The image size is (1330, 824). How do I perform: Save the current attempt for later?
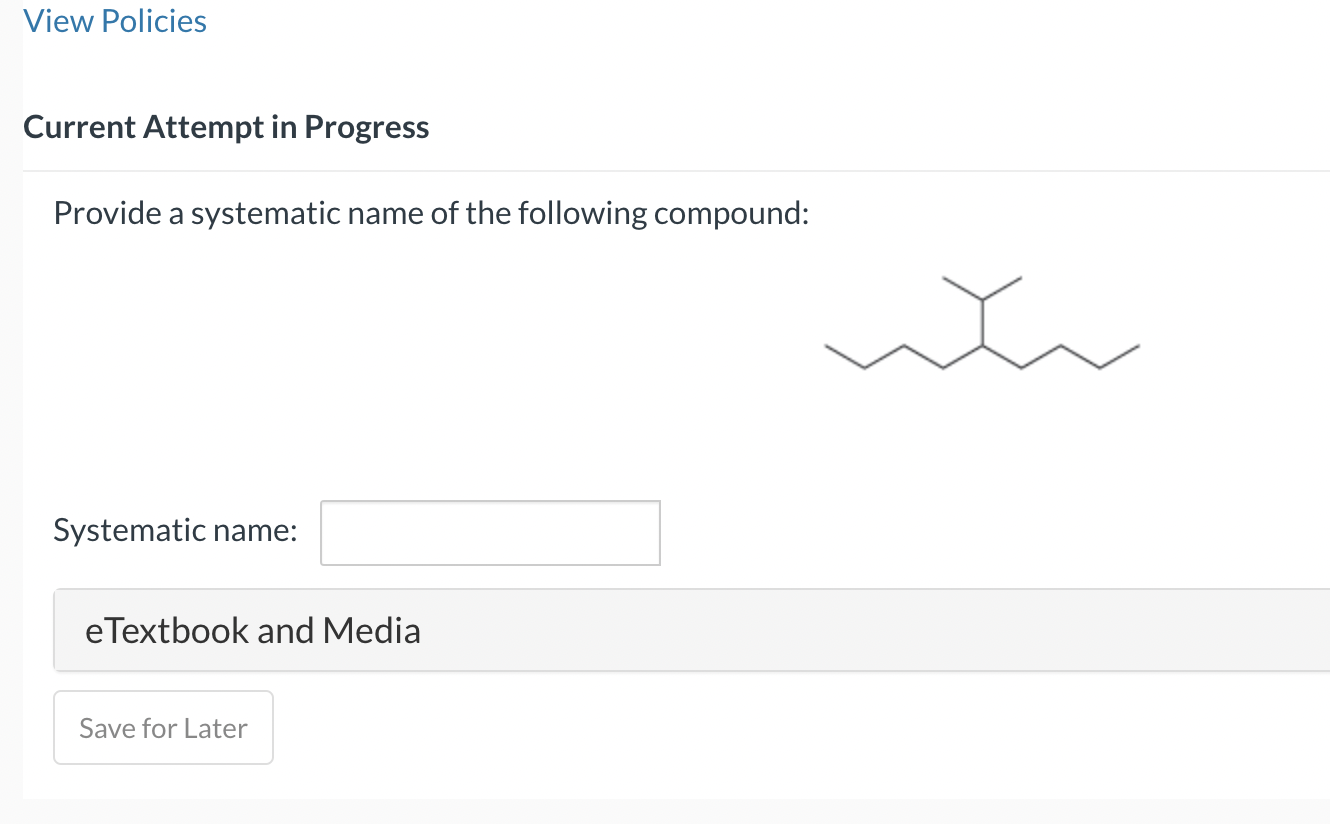point(163,727)
